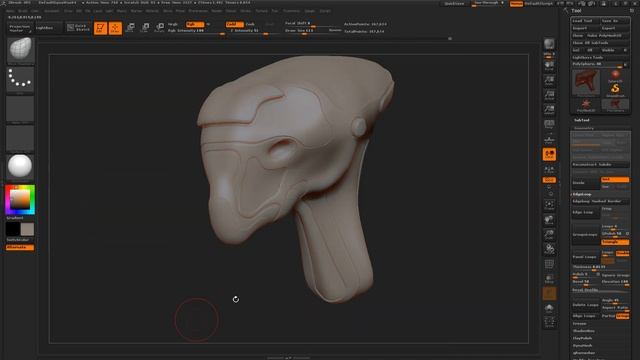Collapse the Geometry section

(584, 128)
